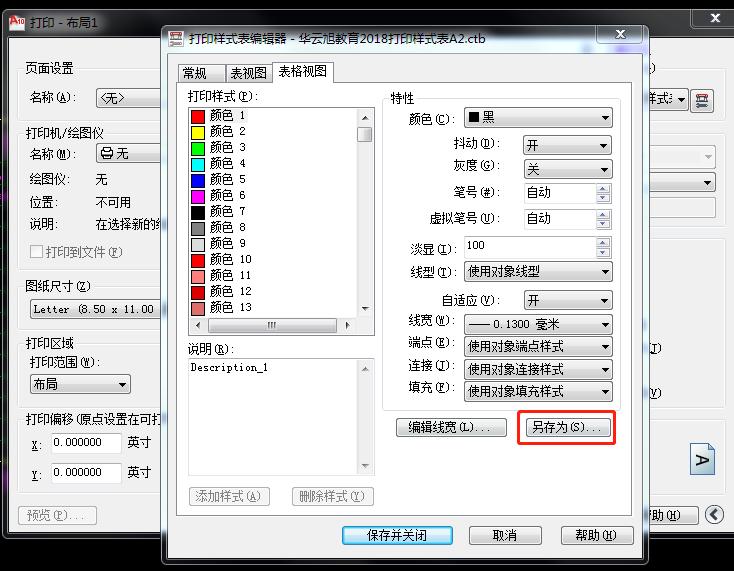Click the AutoCAD icon in Print window title
This screenshot has height=571, width=734.
pyautogui.click(x=17, y=22)
